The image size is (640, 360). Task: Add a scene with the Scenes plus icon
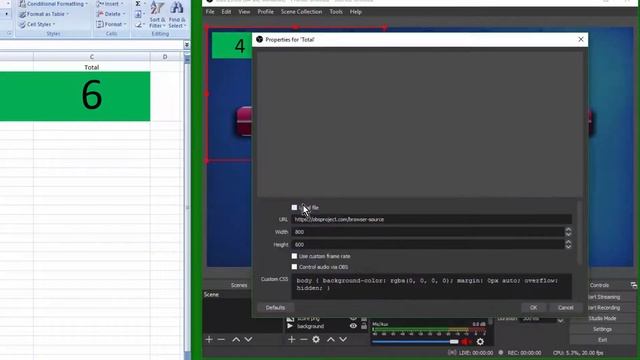pyautogui.click(x=209, y=339)
